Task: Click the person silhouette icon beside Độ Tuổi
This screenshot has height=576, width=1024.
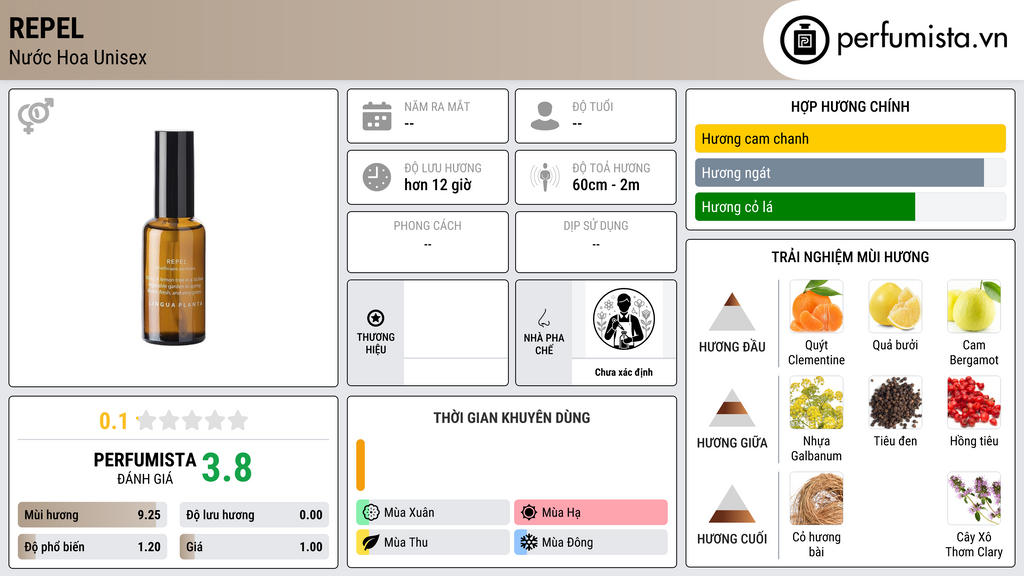Action: coord(545,116)
